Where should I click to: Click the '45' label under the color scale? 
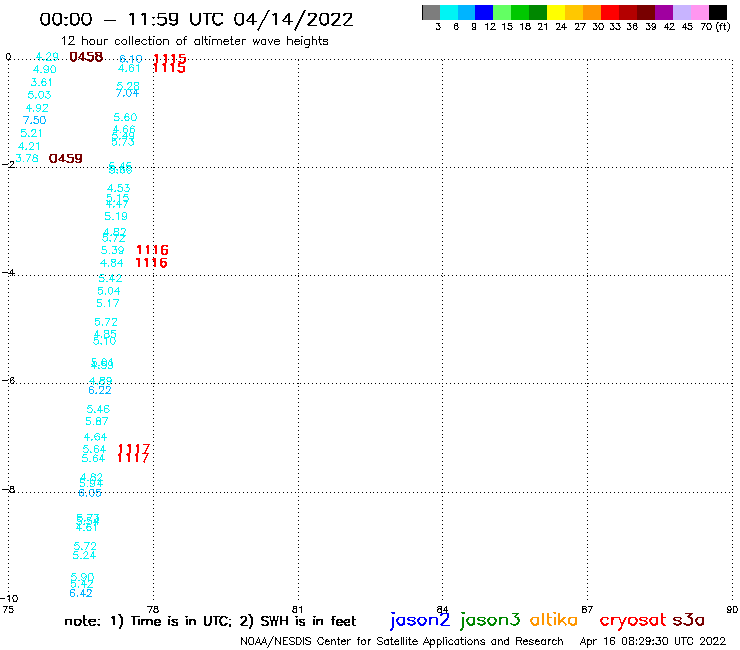click(687, 27)
